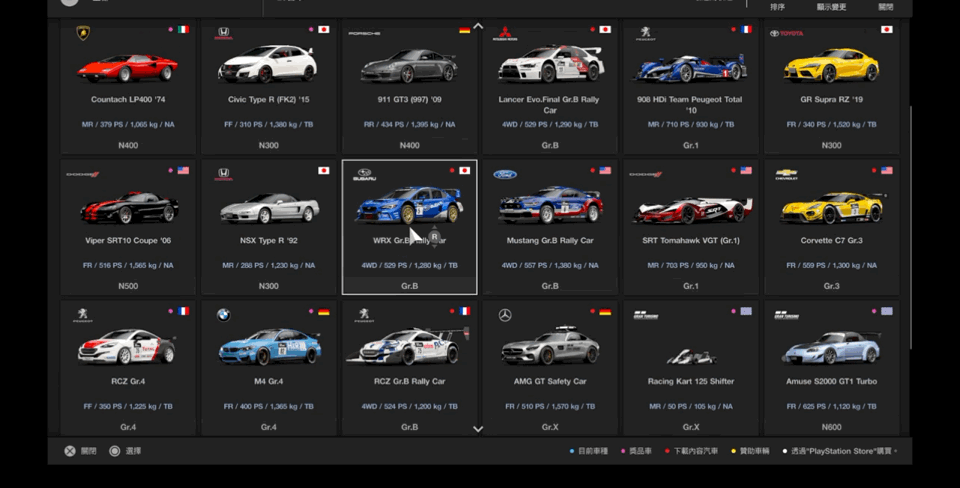Select the red Countach LP400 car image
Viewport: 960px width, 488px height.
click(x=128, y=67)
